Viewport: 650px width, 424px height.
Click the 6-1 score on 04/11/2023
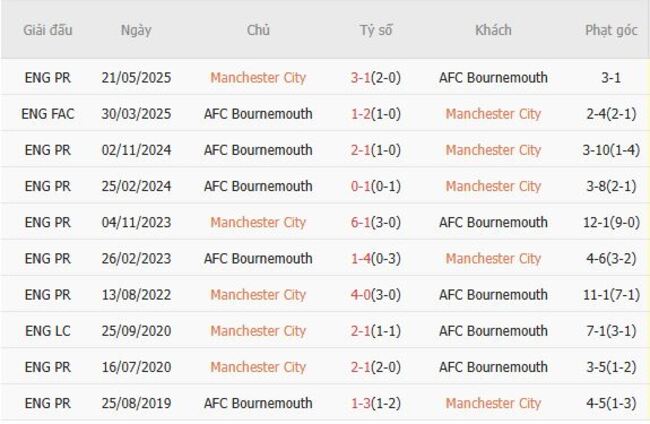[x=364, y=223]
